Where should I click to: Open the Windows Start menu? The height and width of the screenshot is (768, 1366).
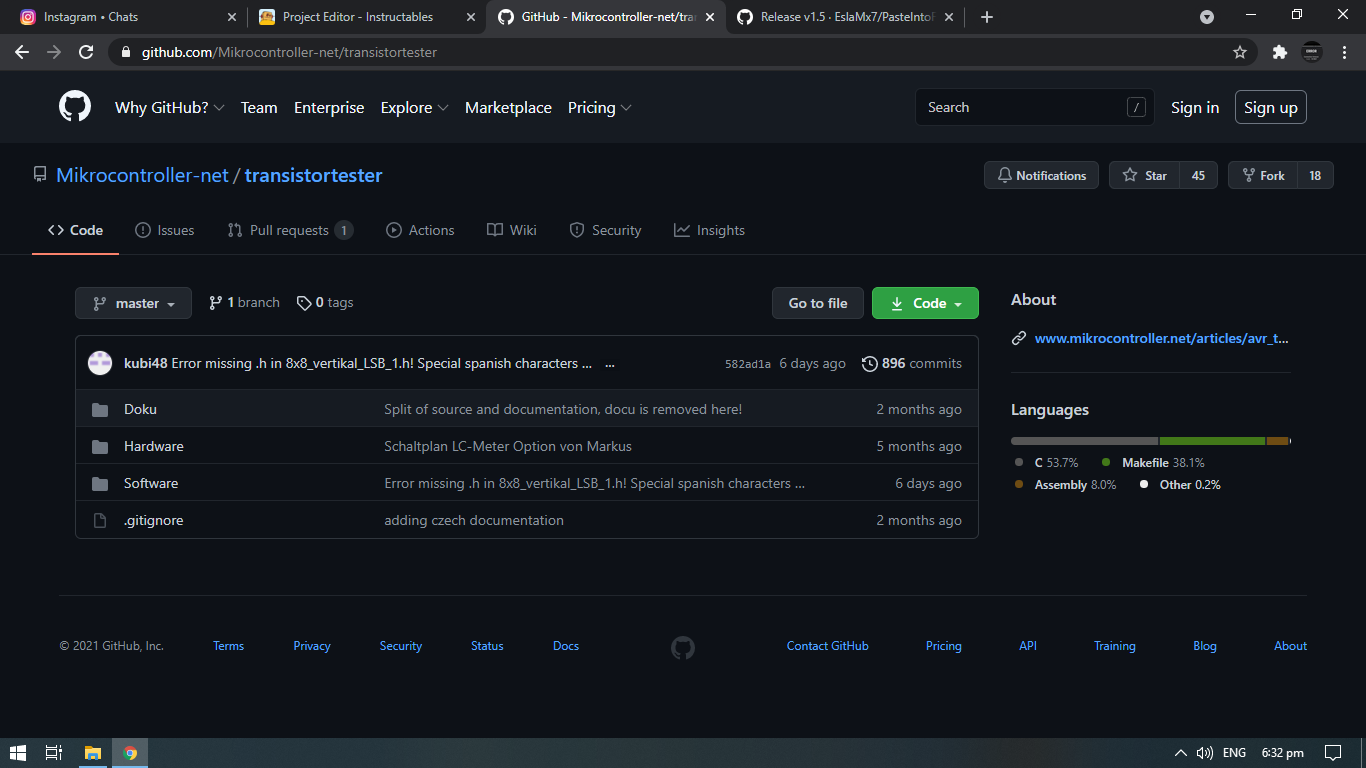pos(18,753)
